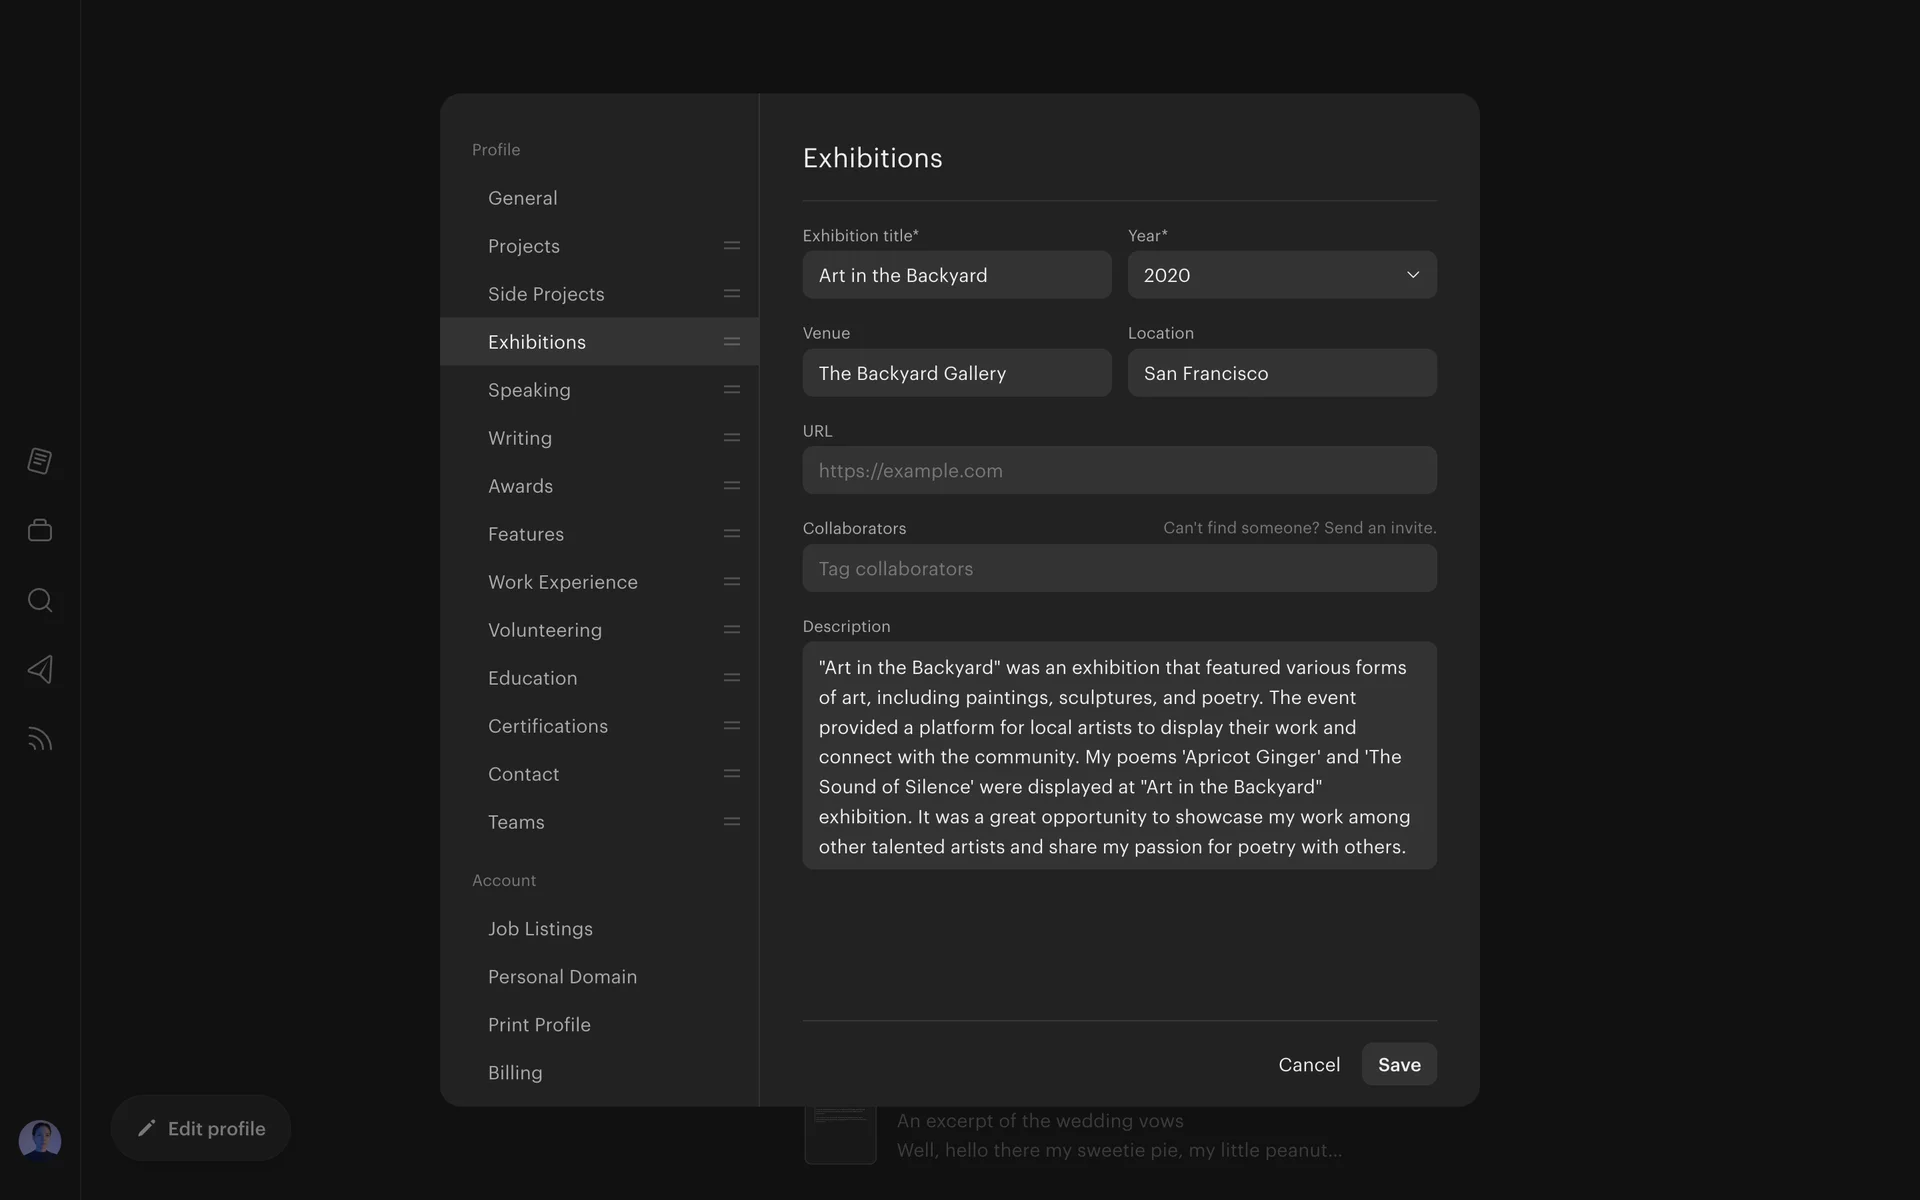Click the chevron arrow in Year field
This screenshot has height=1200, width=1920.
point(1412,275)
